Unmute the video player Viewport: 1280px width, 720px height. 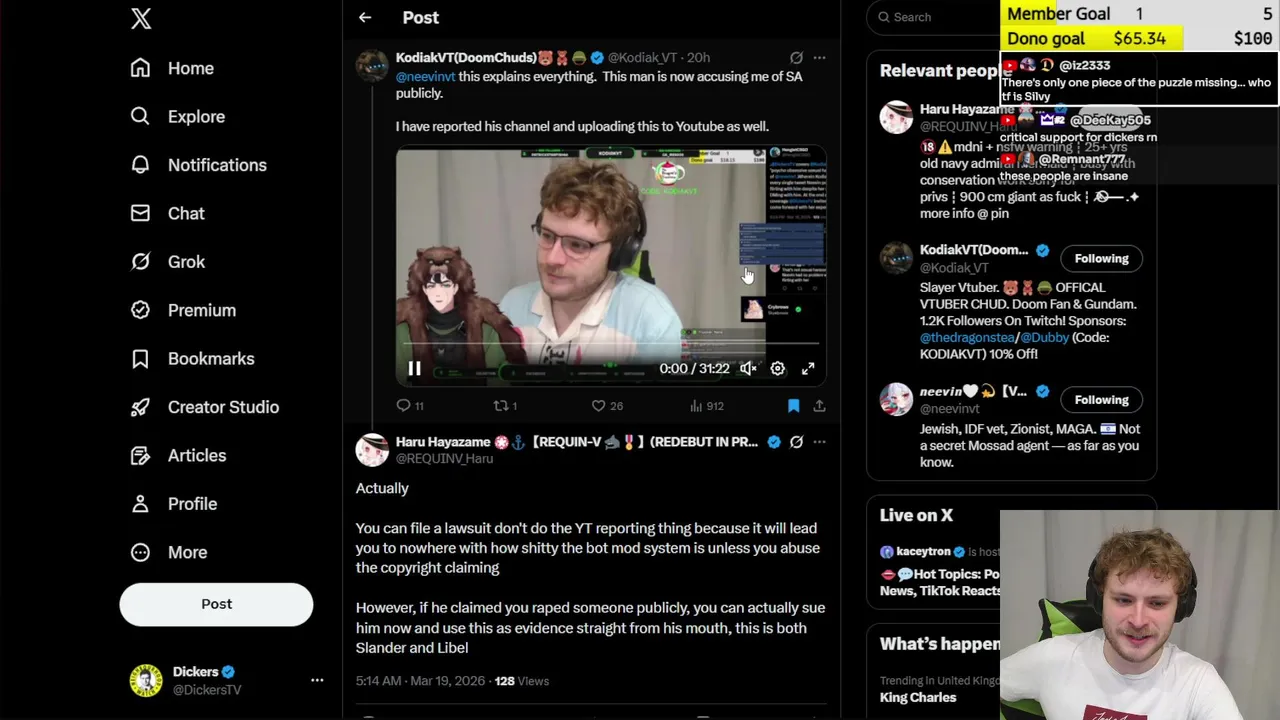748,369
